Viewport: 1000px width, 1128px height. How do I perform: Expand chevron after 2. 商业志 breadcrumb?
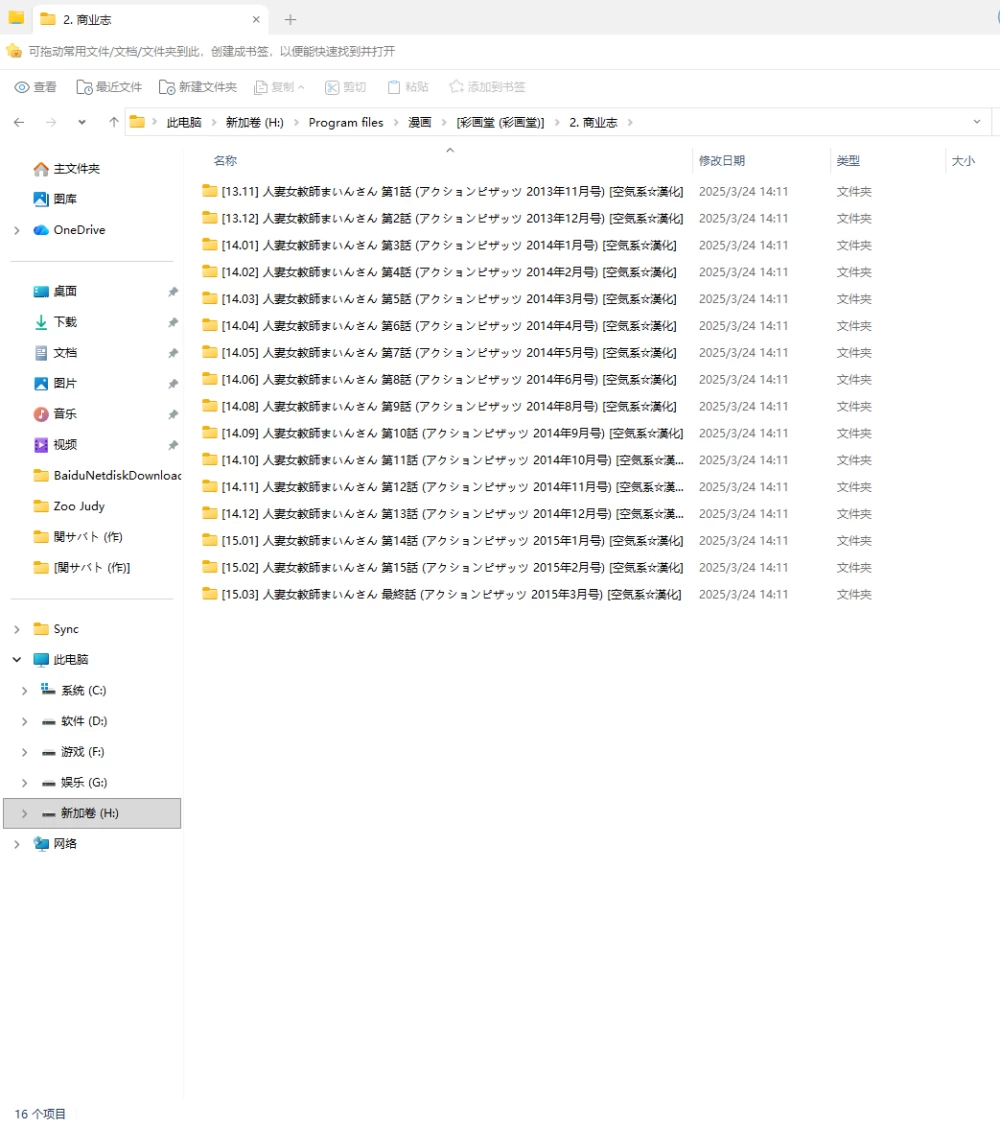(630, 122)
